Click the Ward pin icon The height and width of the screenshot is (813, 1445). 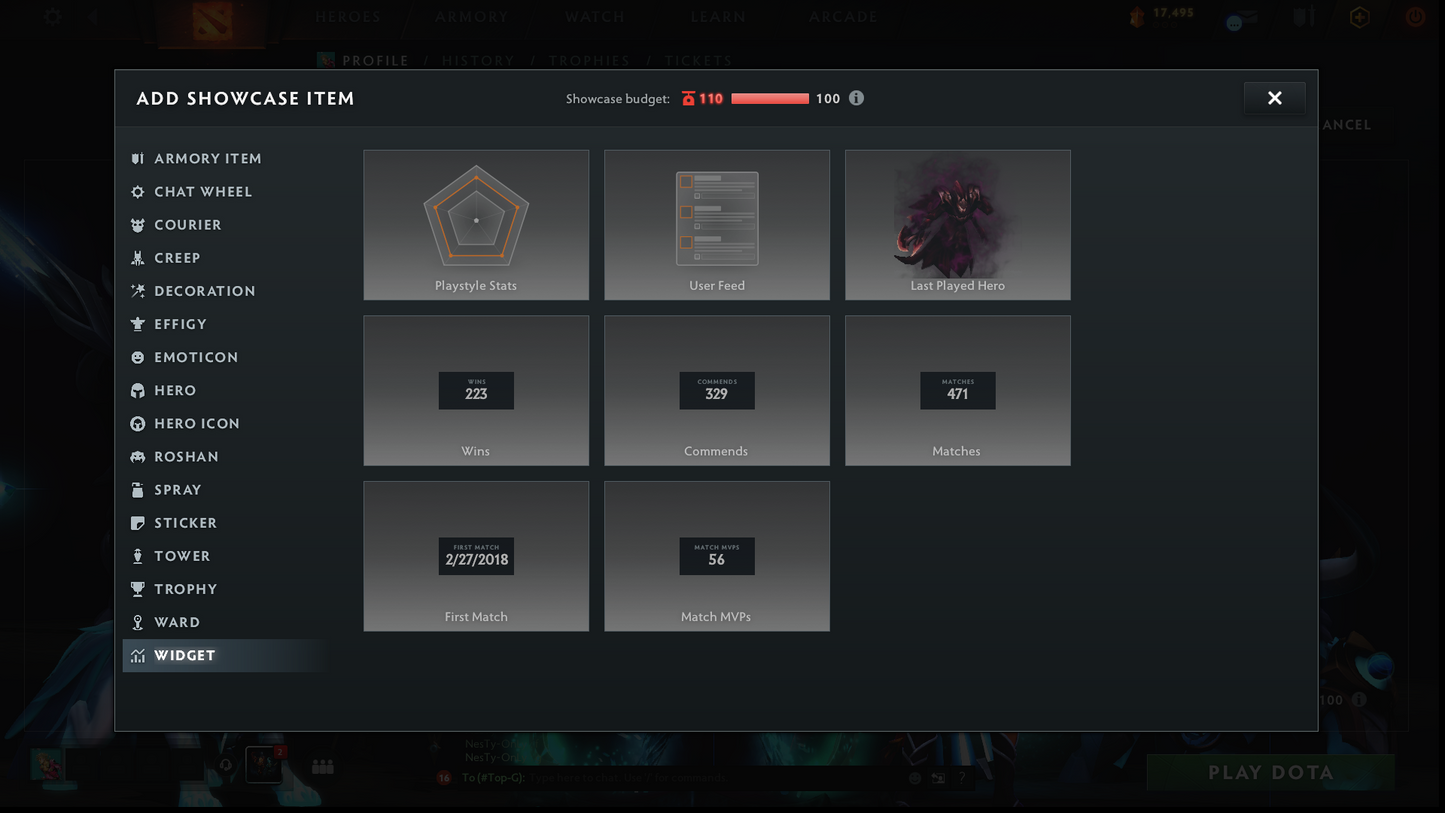click(x=138, y=622)
